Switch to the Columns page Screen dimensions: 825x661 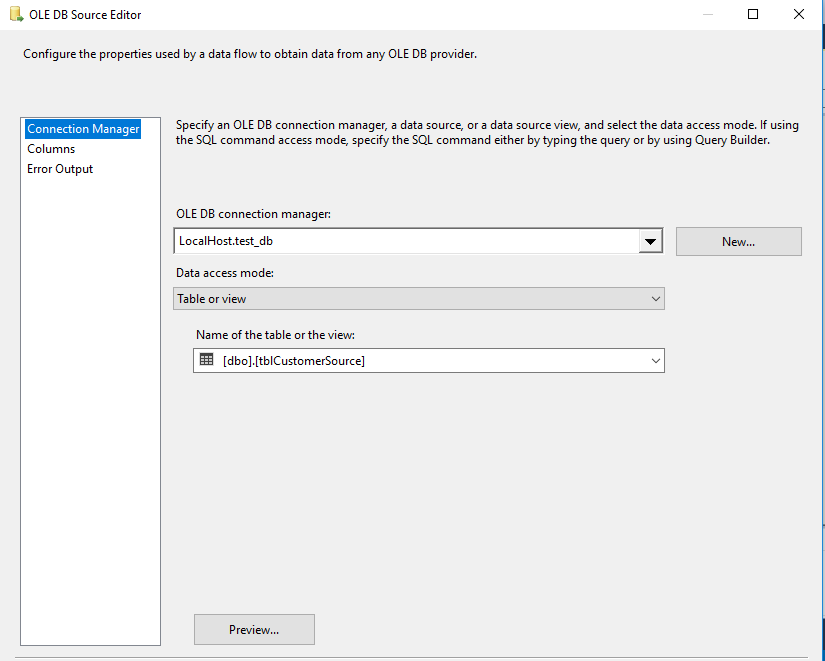51,149
